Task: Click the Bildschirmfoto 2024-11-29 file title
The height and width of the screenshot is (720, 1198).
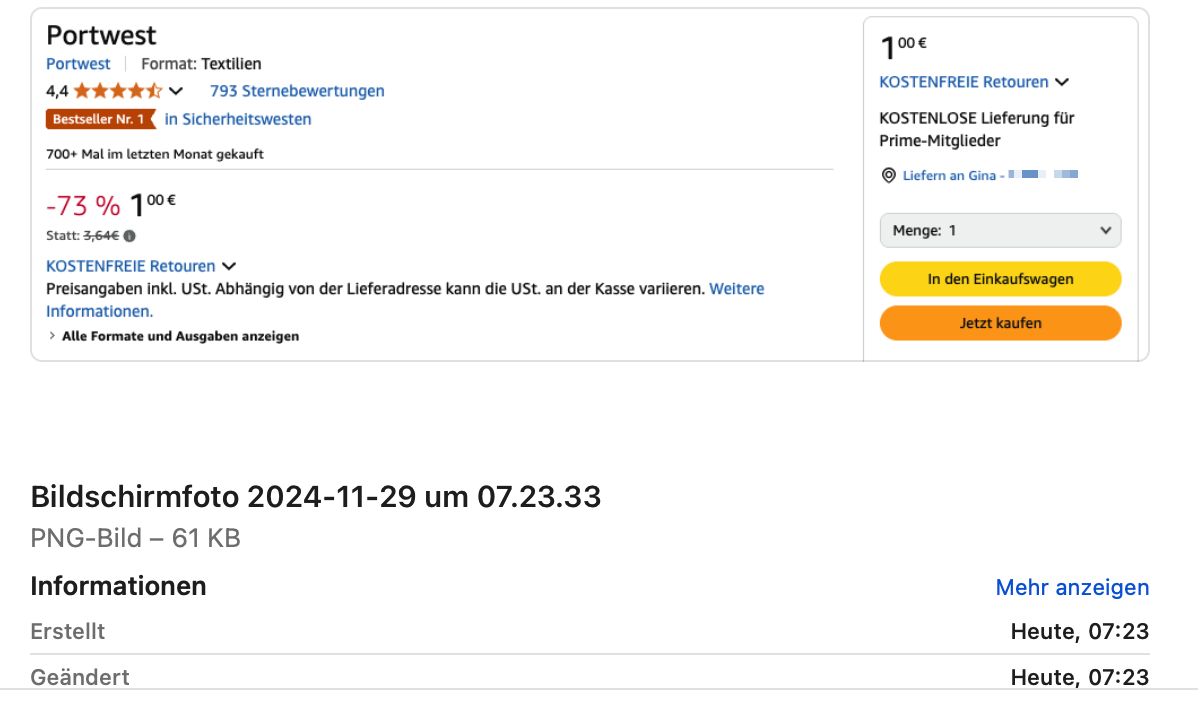Action: click(316, 496)
